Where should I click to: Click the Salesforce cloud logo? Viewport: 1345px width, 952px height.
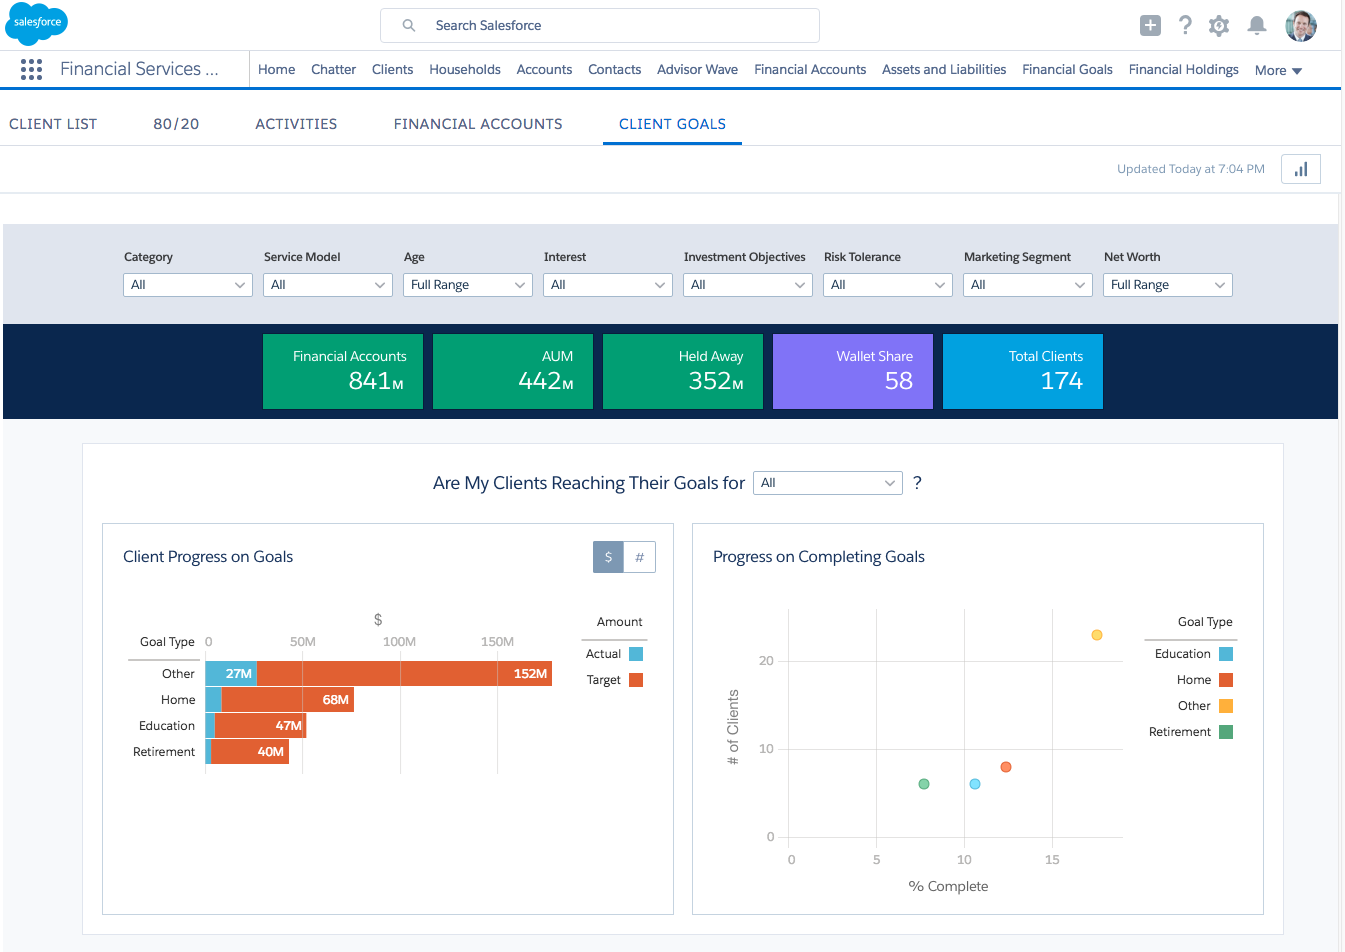37,23
